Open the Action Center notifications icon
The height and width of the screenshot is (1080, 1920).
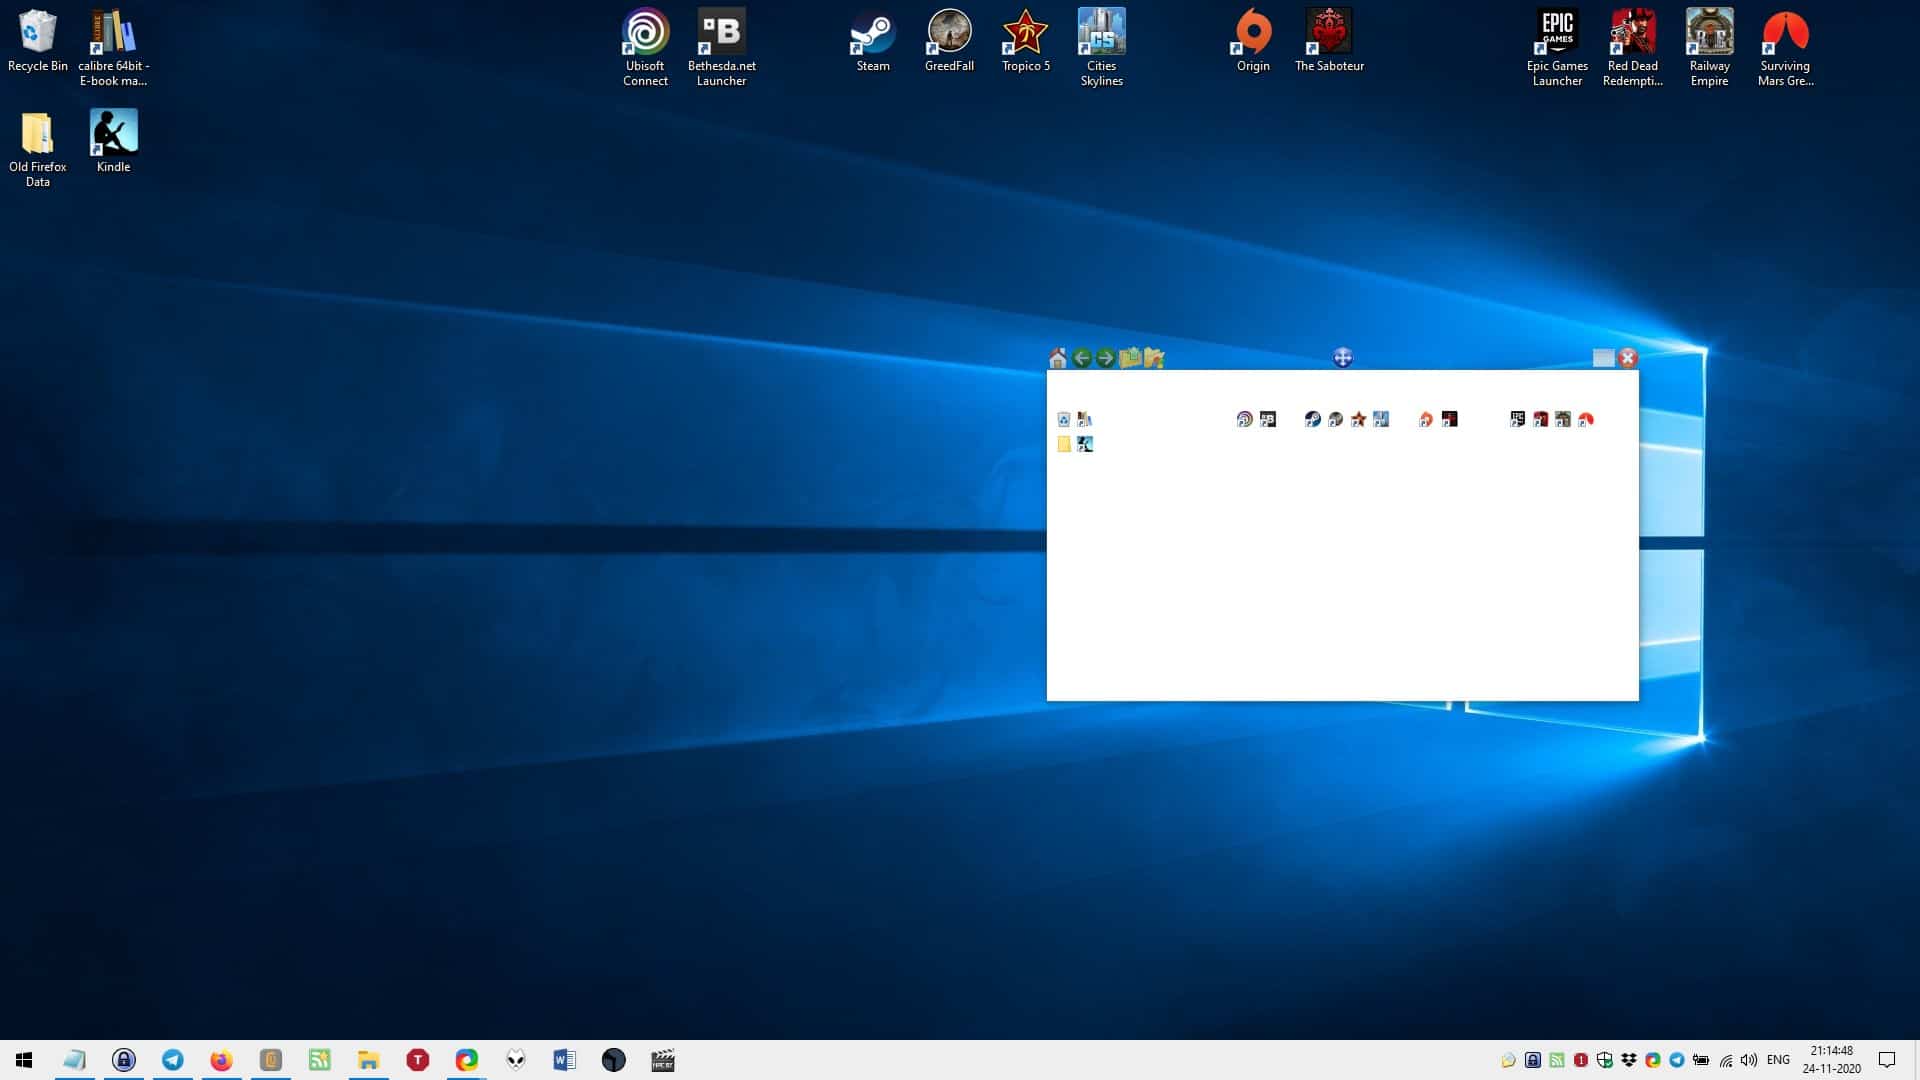pos(1887,1060)
